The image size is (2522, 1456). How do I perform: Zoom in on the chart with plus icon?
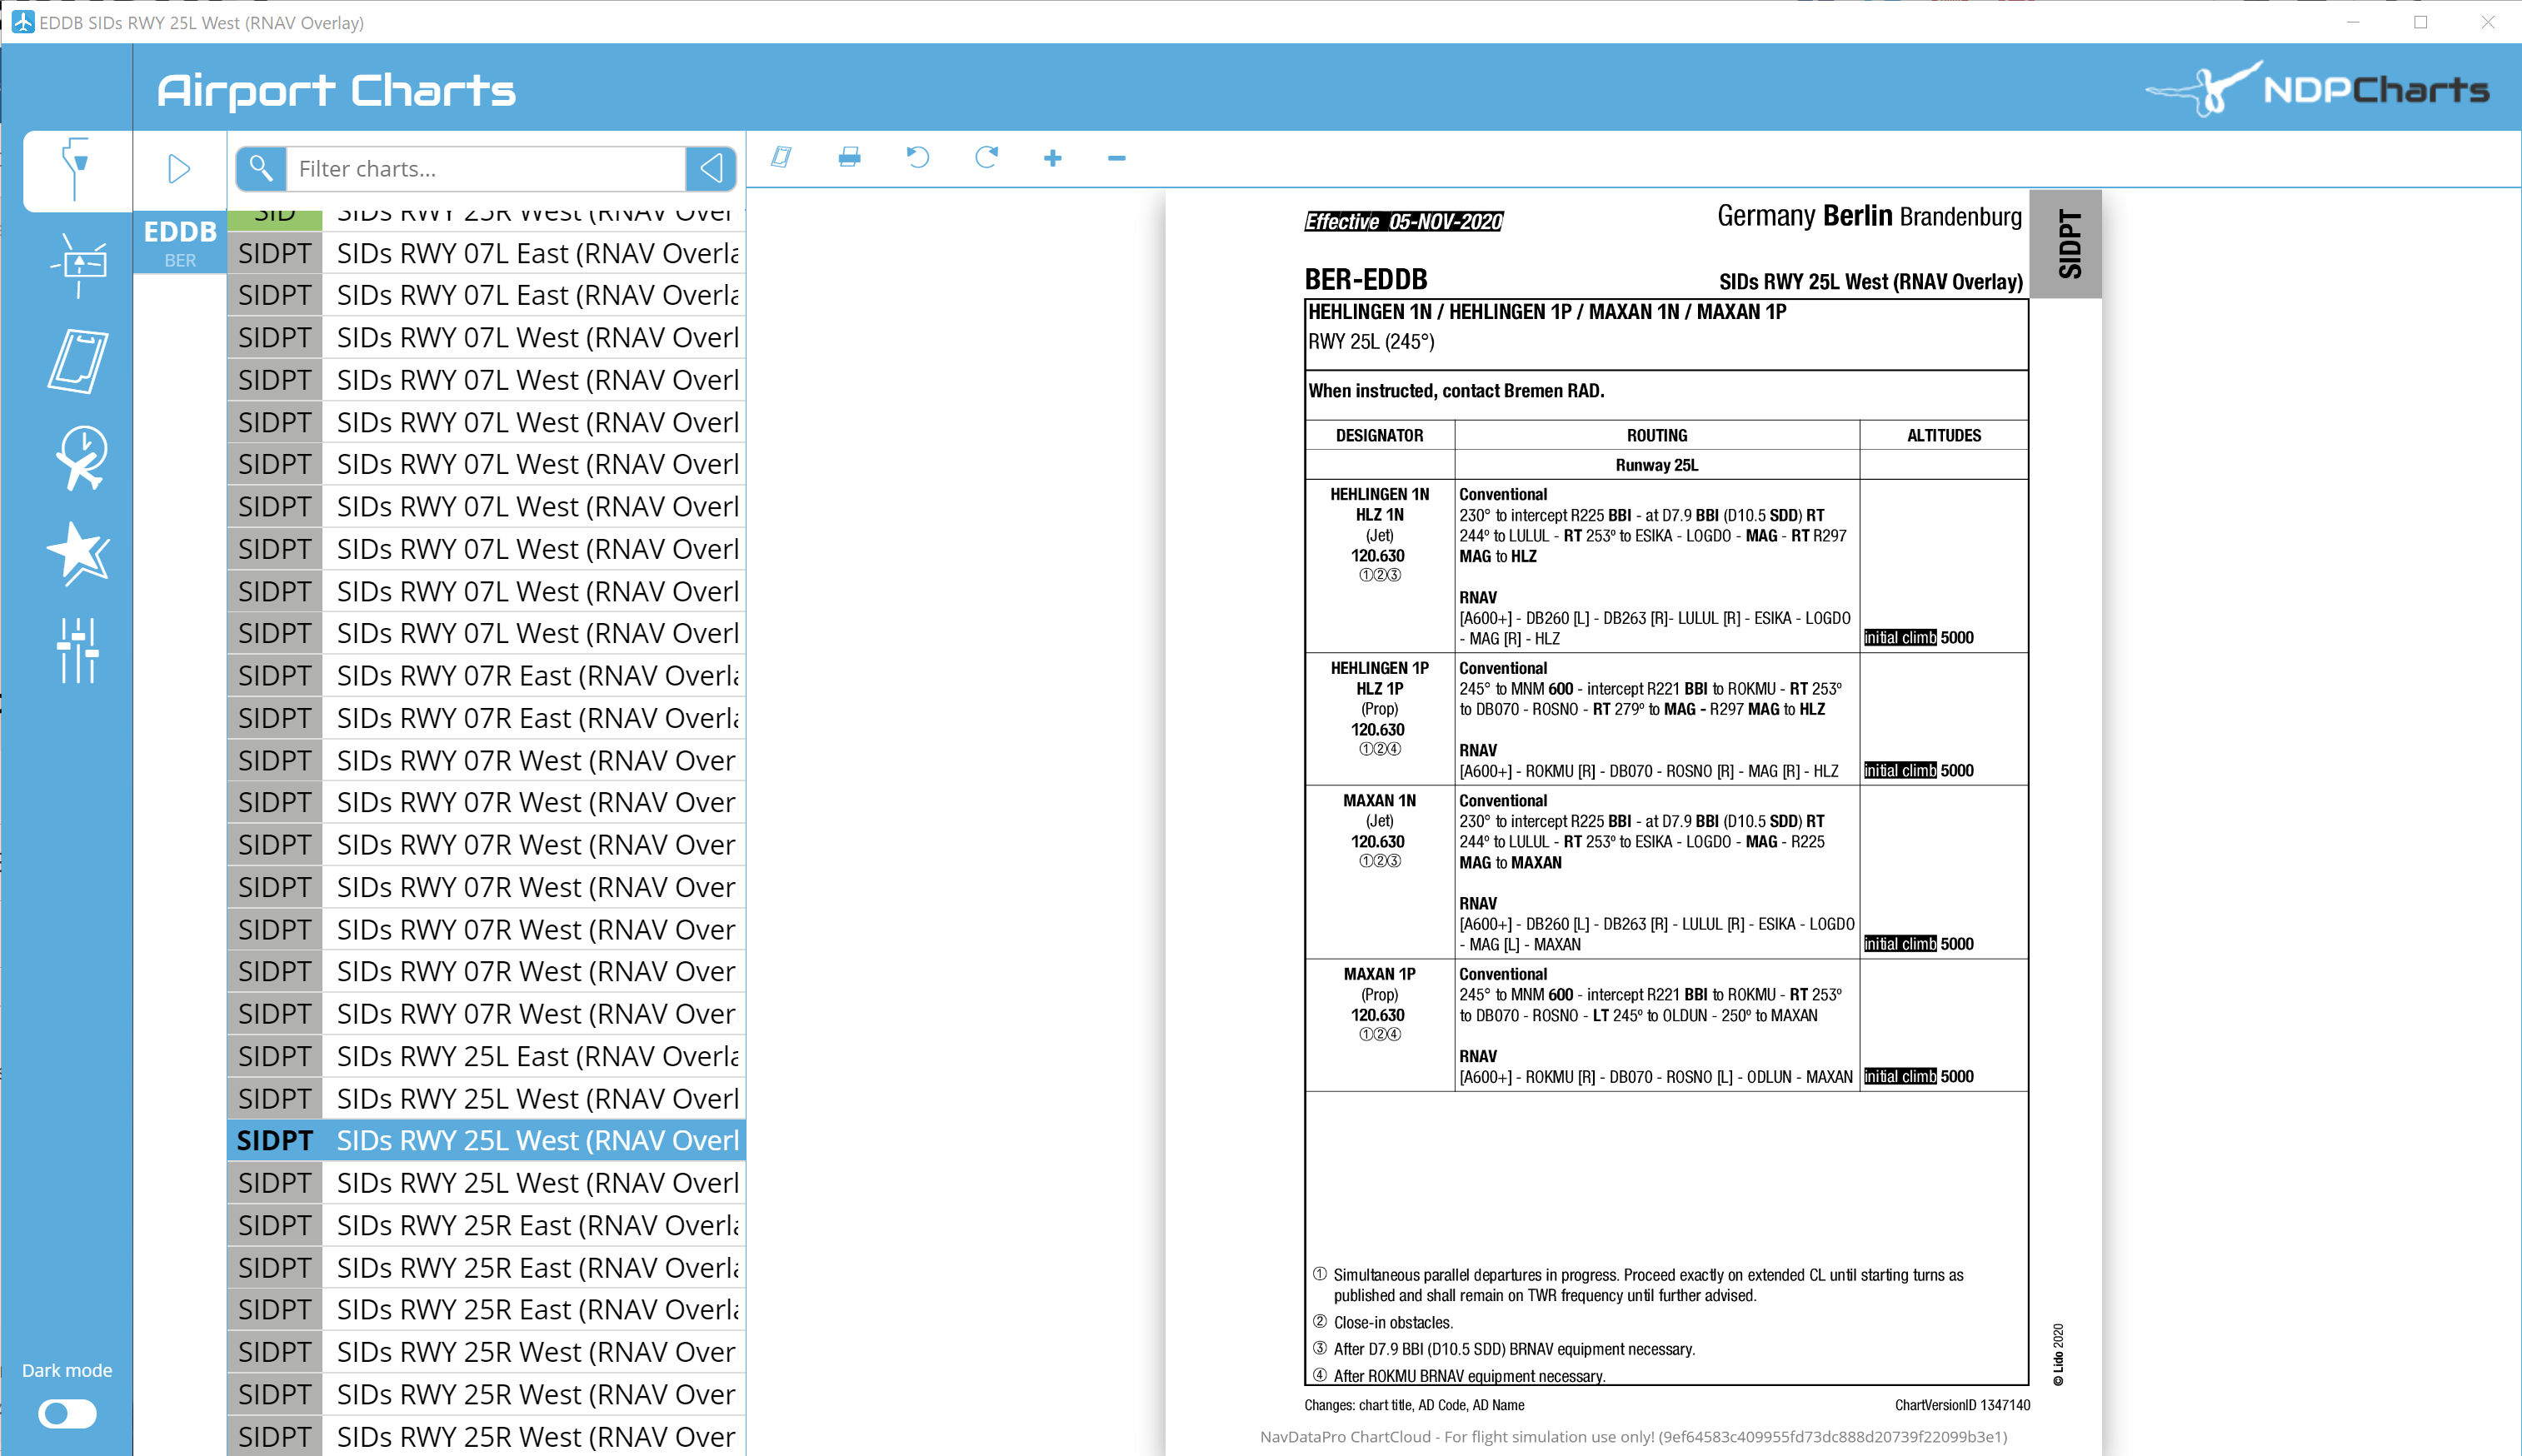1053,158
